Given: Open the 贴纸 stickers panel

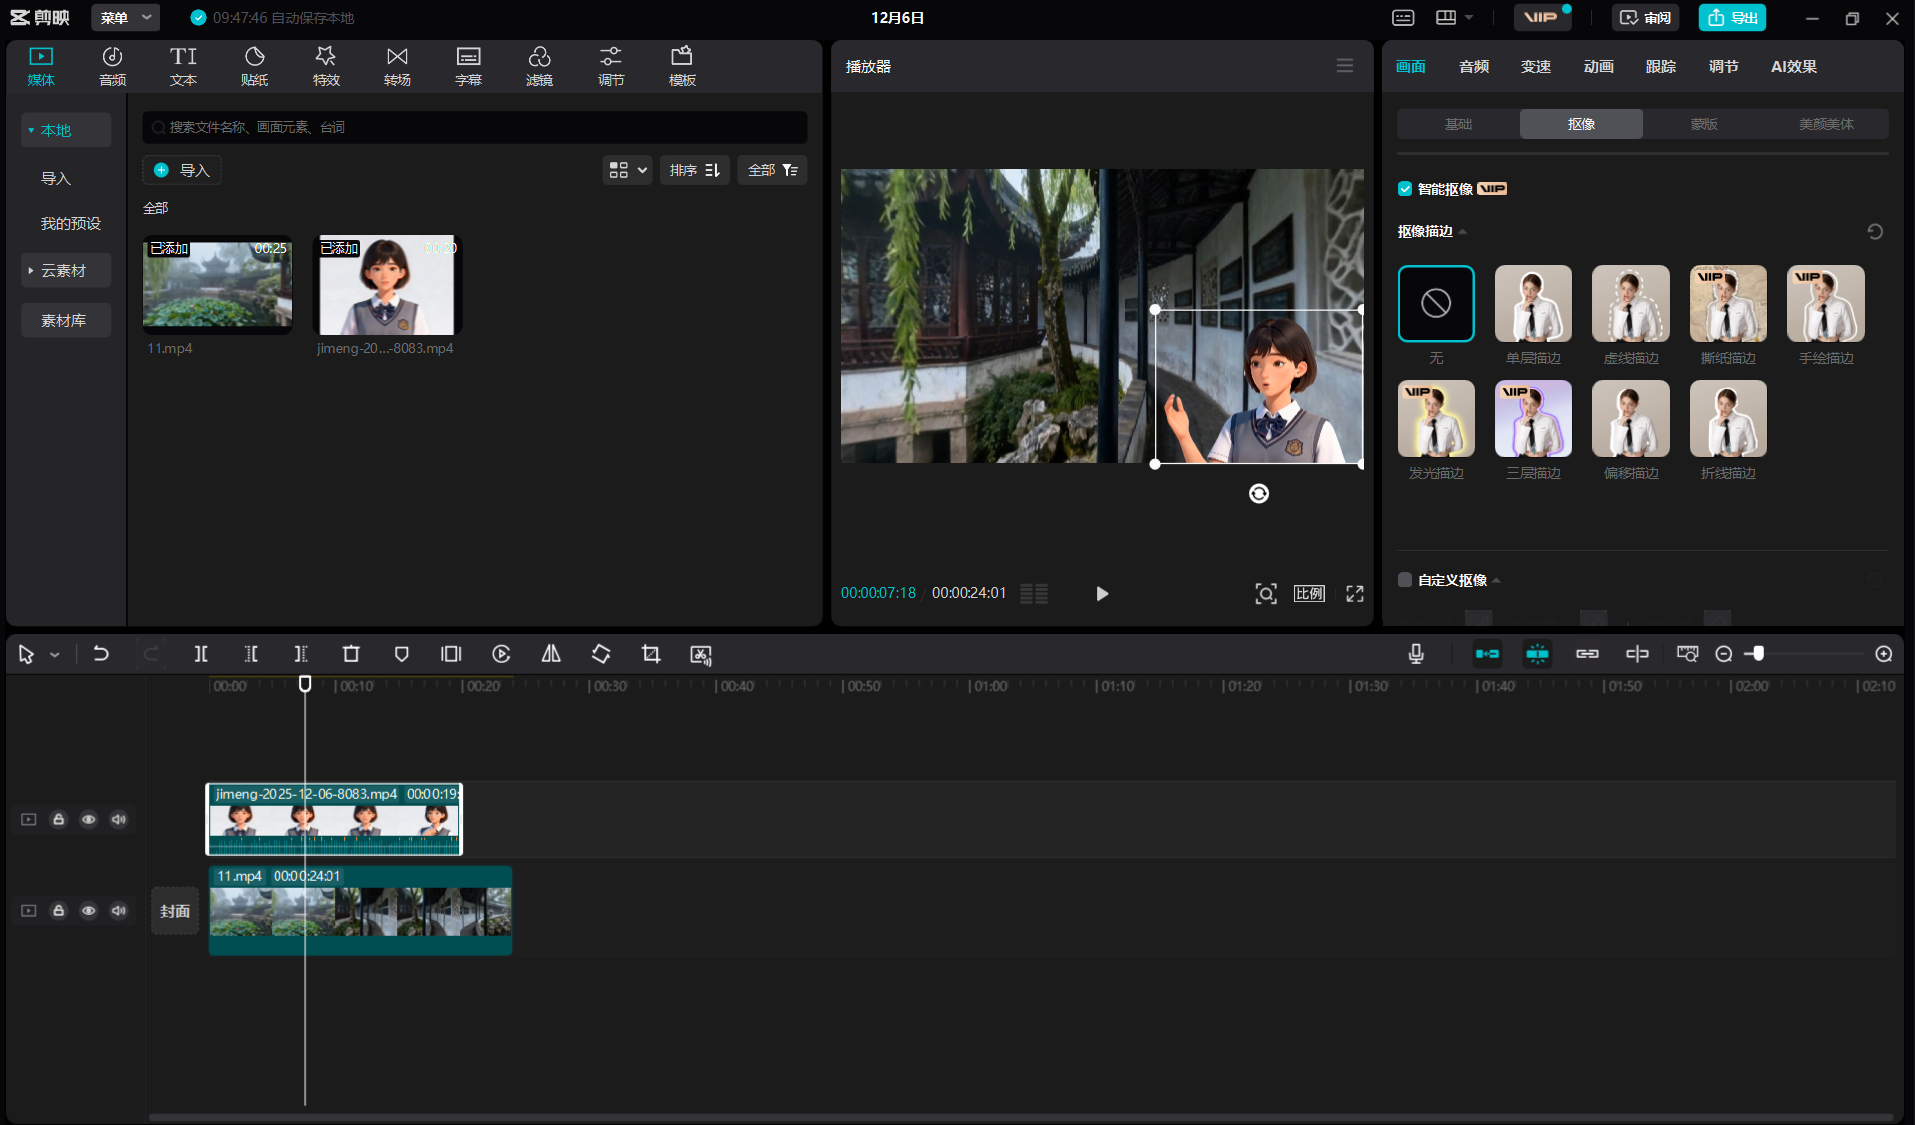Looking at the screenshot, I should (254, 65).
